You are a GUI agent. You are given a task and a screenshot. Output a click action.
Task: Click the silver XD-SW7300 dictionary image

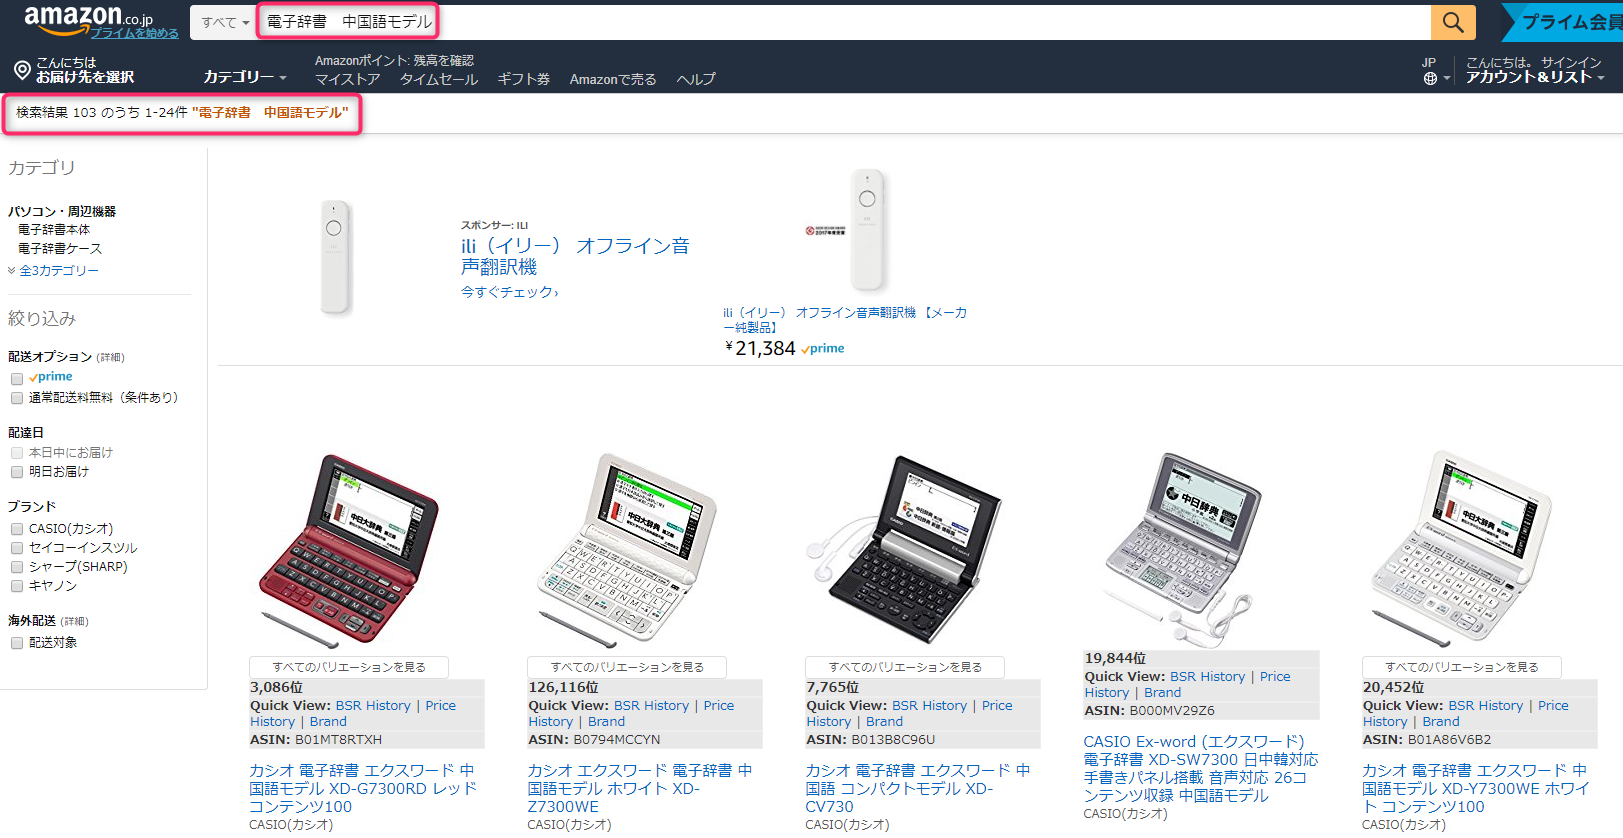point(1181,545)
